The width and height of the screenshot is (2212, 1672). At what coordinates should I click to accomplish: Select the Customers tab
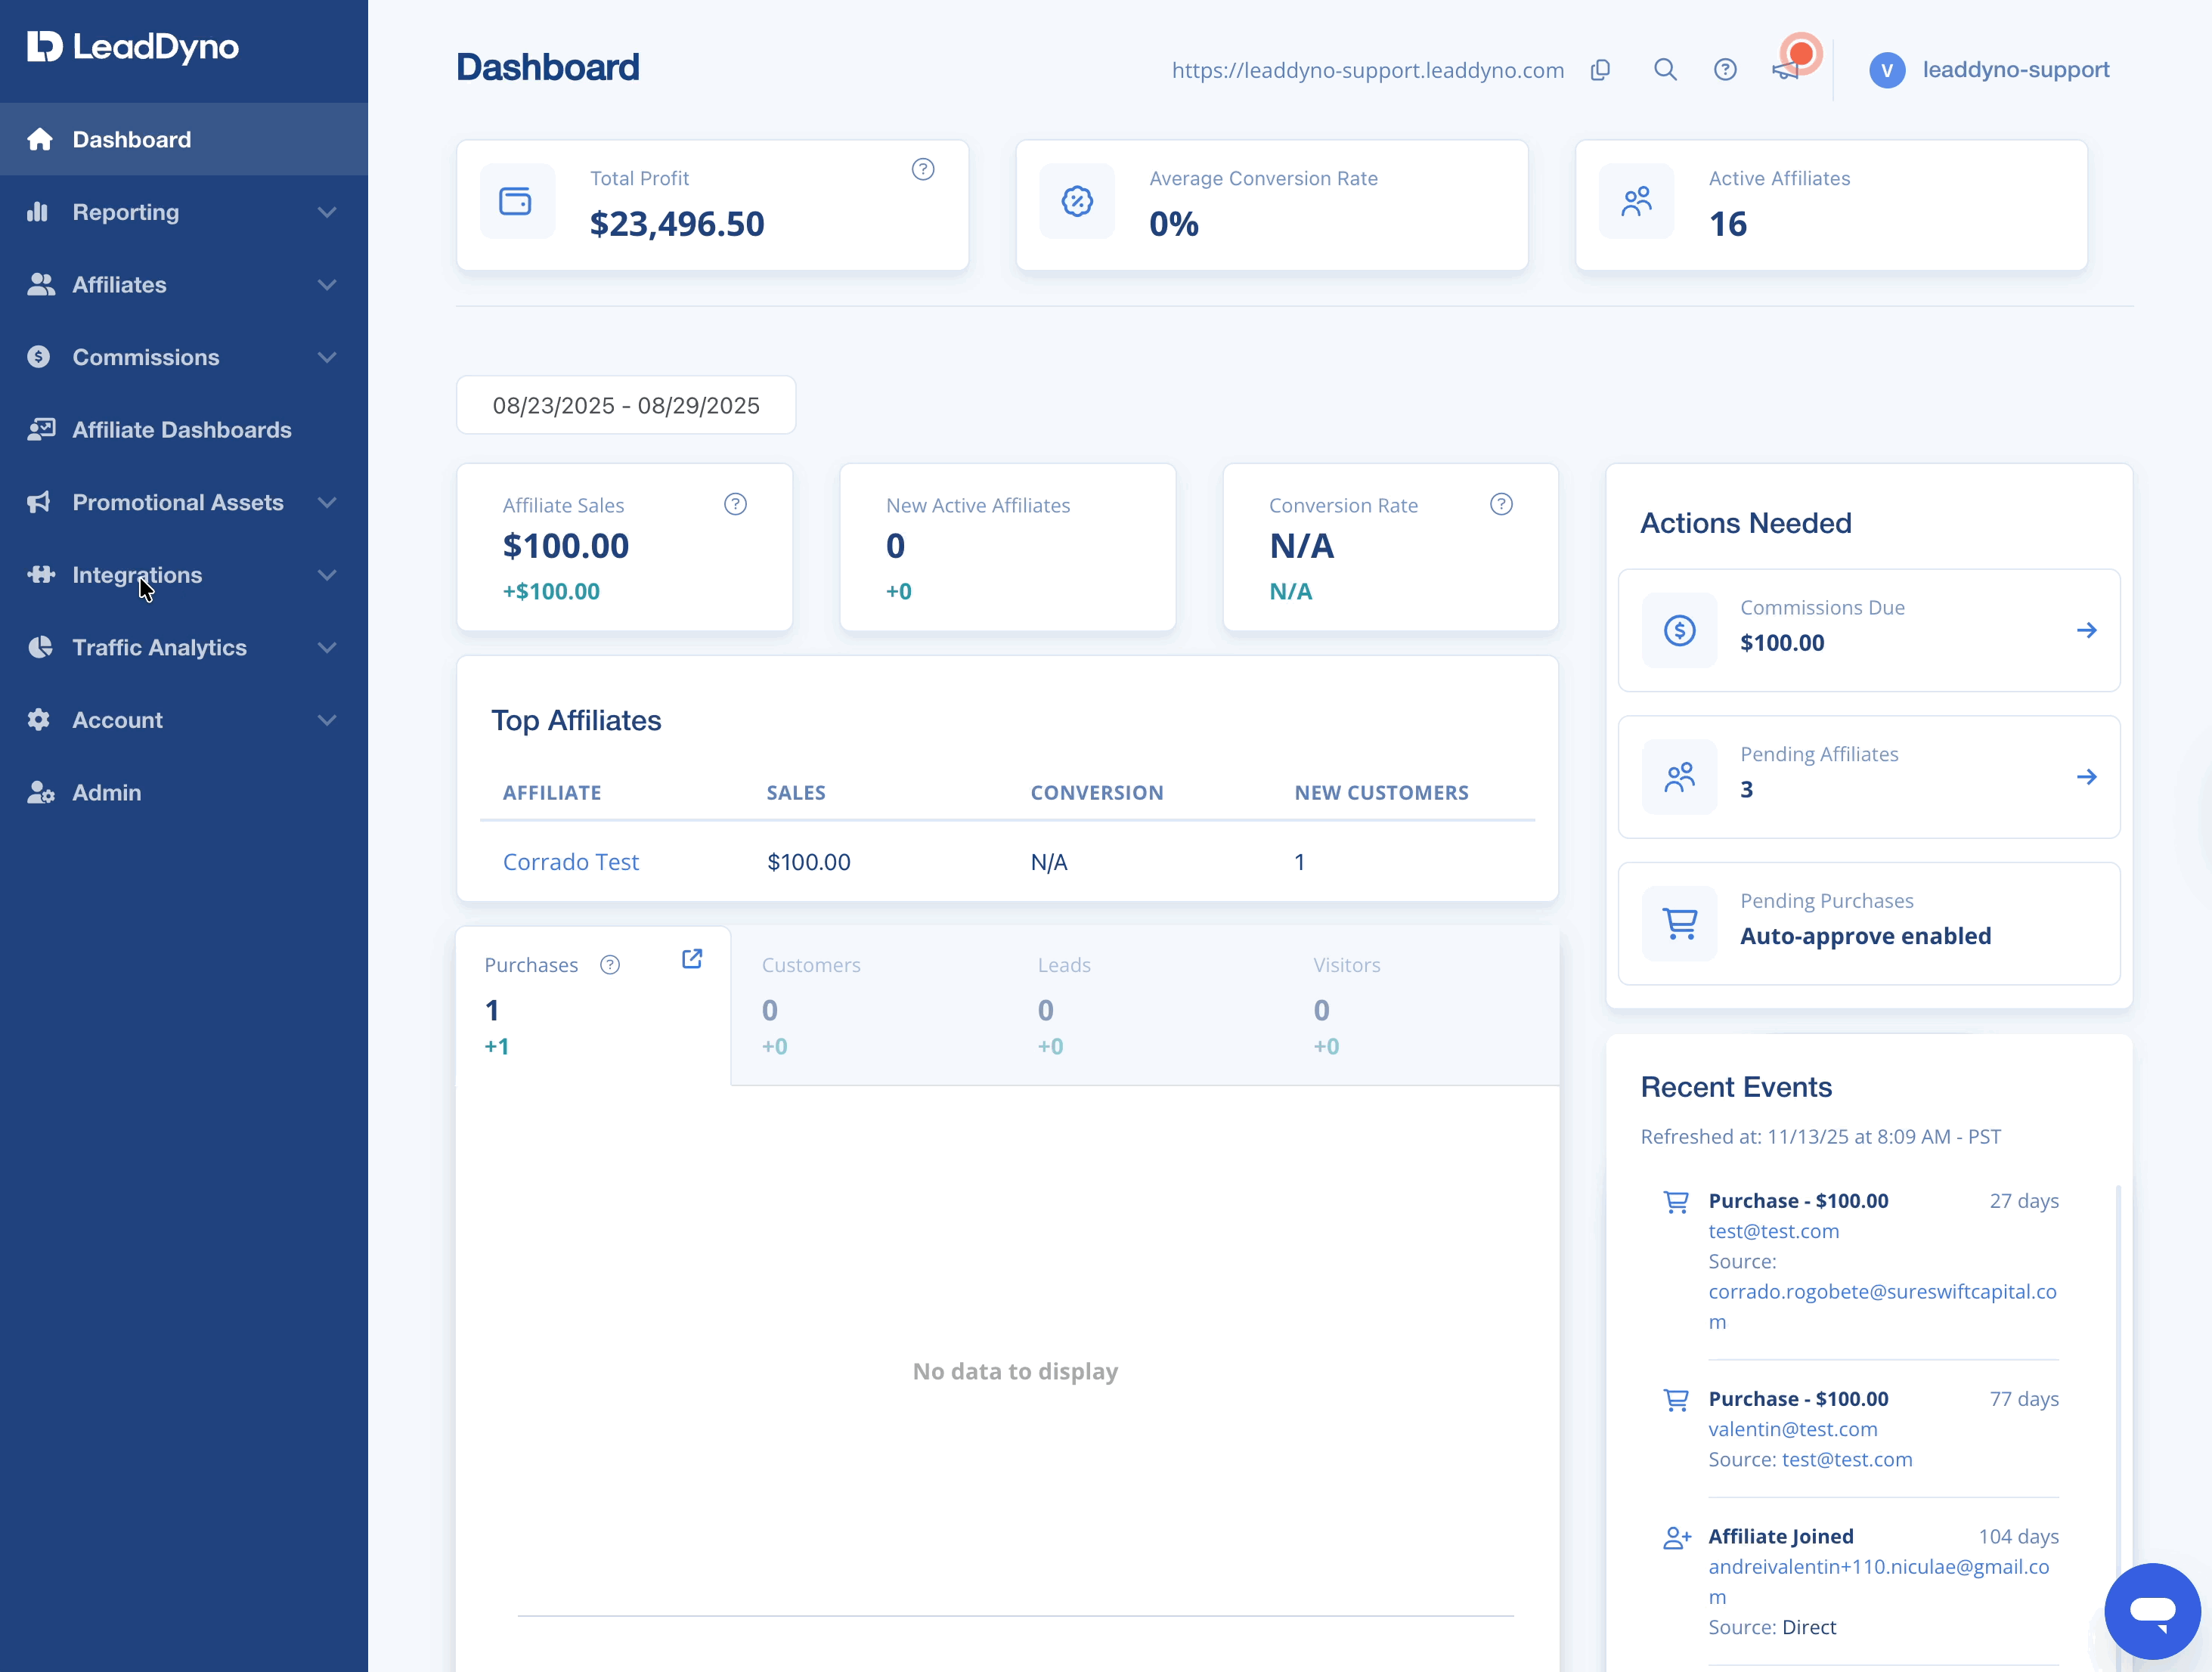(869, 1005)
